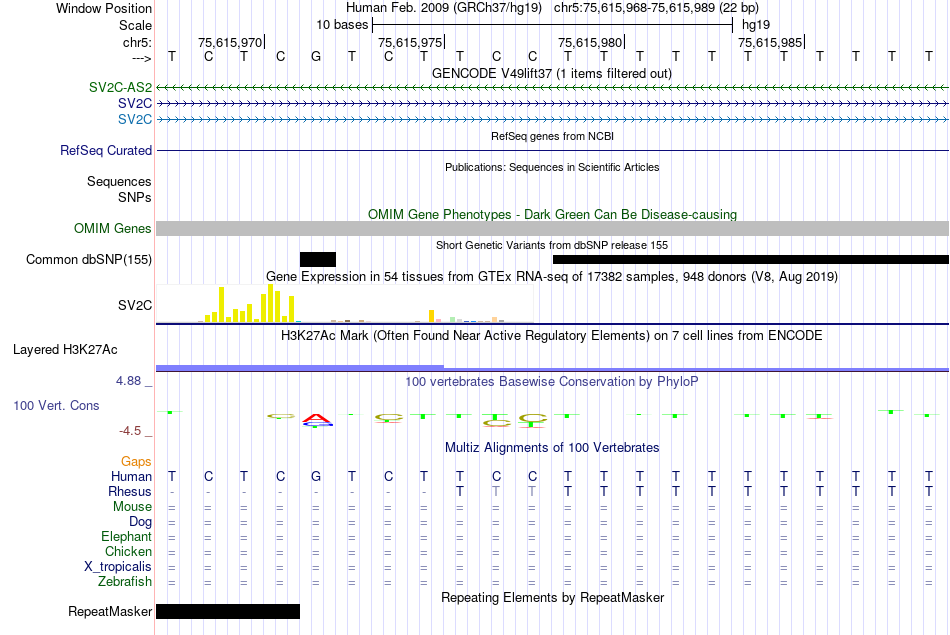Select the 10 bases scale text
The image size is (950, 635).
[x=342, y=25]
